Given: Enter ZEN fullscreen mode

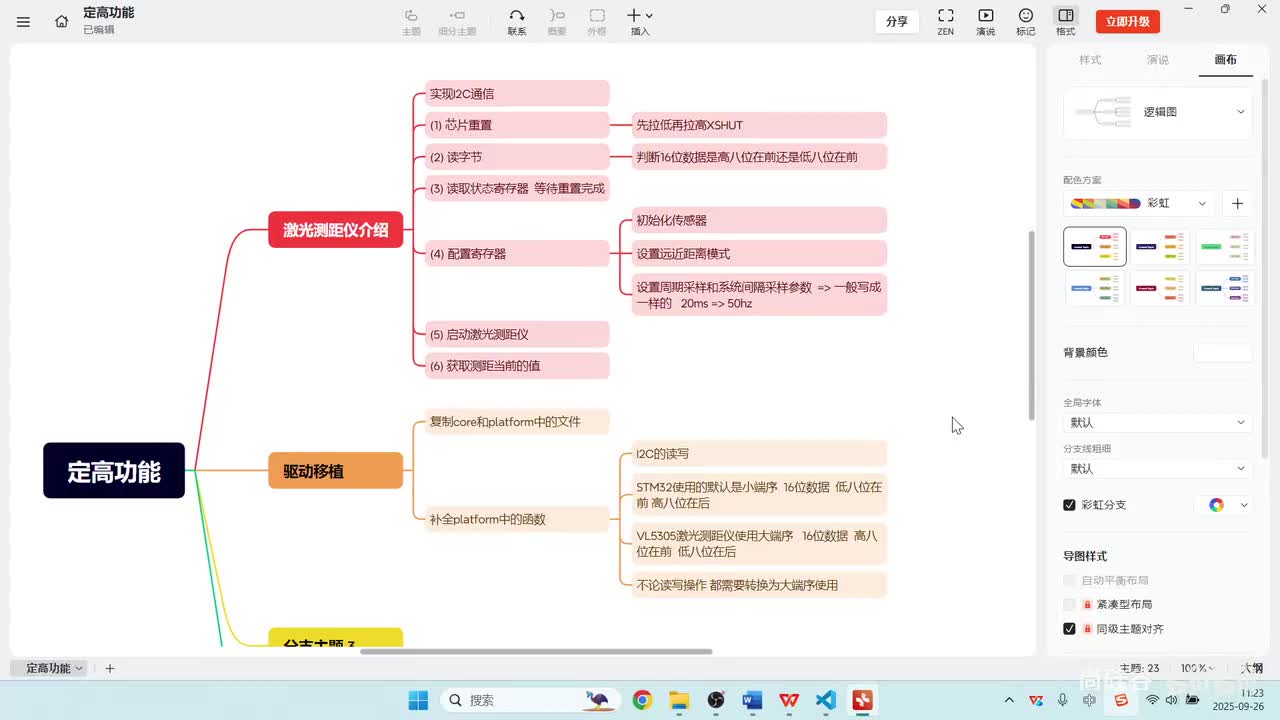Looking at the screenshot, I should coord(945,21).
